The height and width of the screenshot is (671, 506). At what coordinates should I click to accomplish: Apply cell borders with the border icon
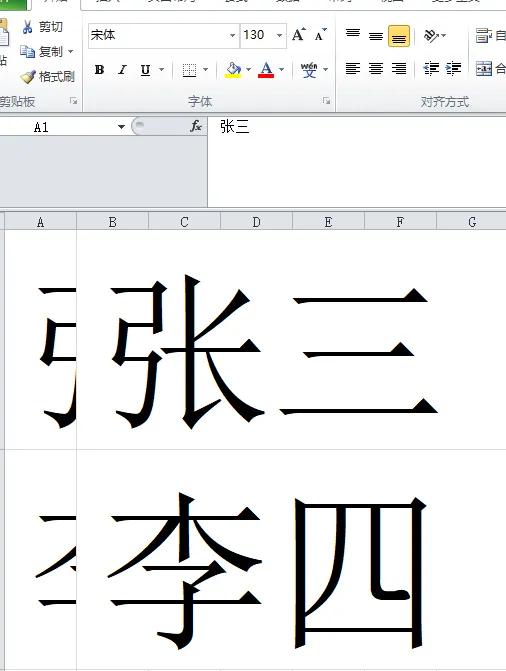(189, 70)
